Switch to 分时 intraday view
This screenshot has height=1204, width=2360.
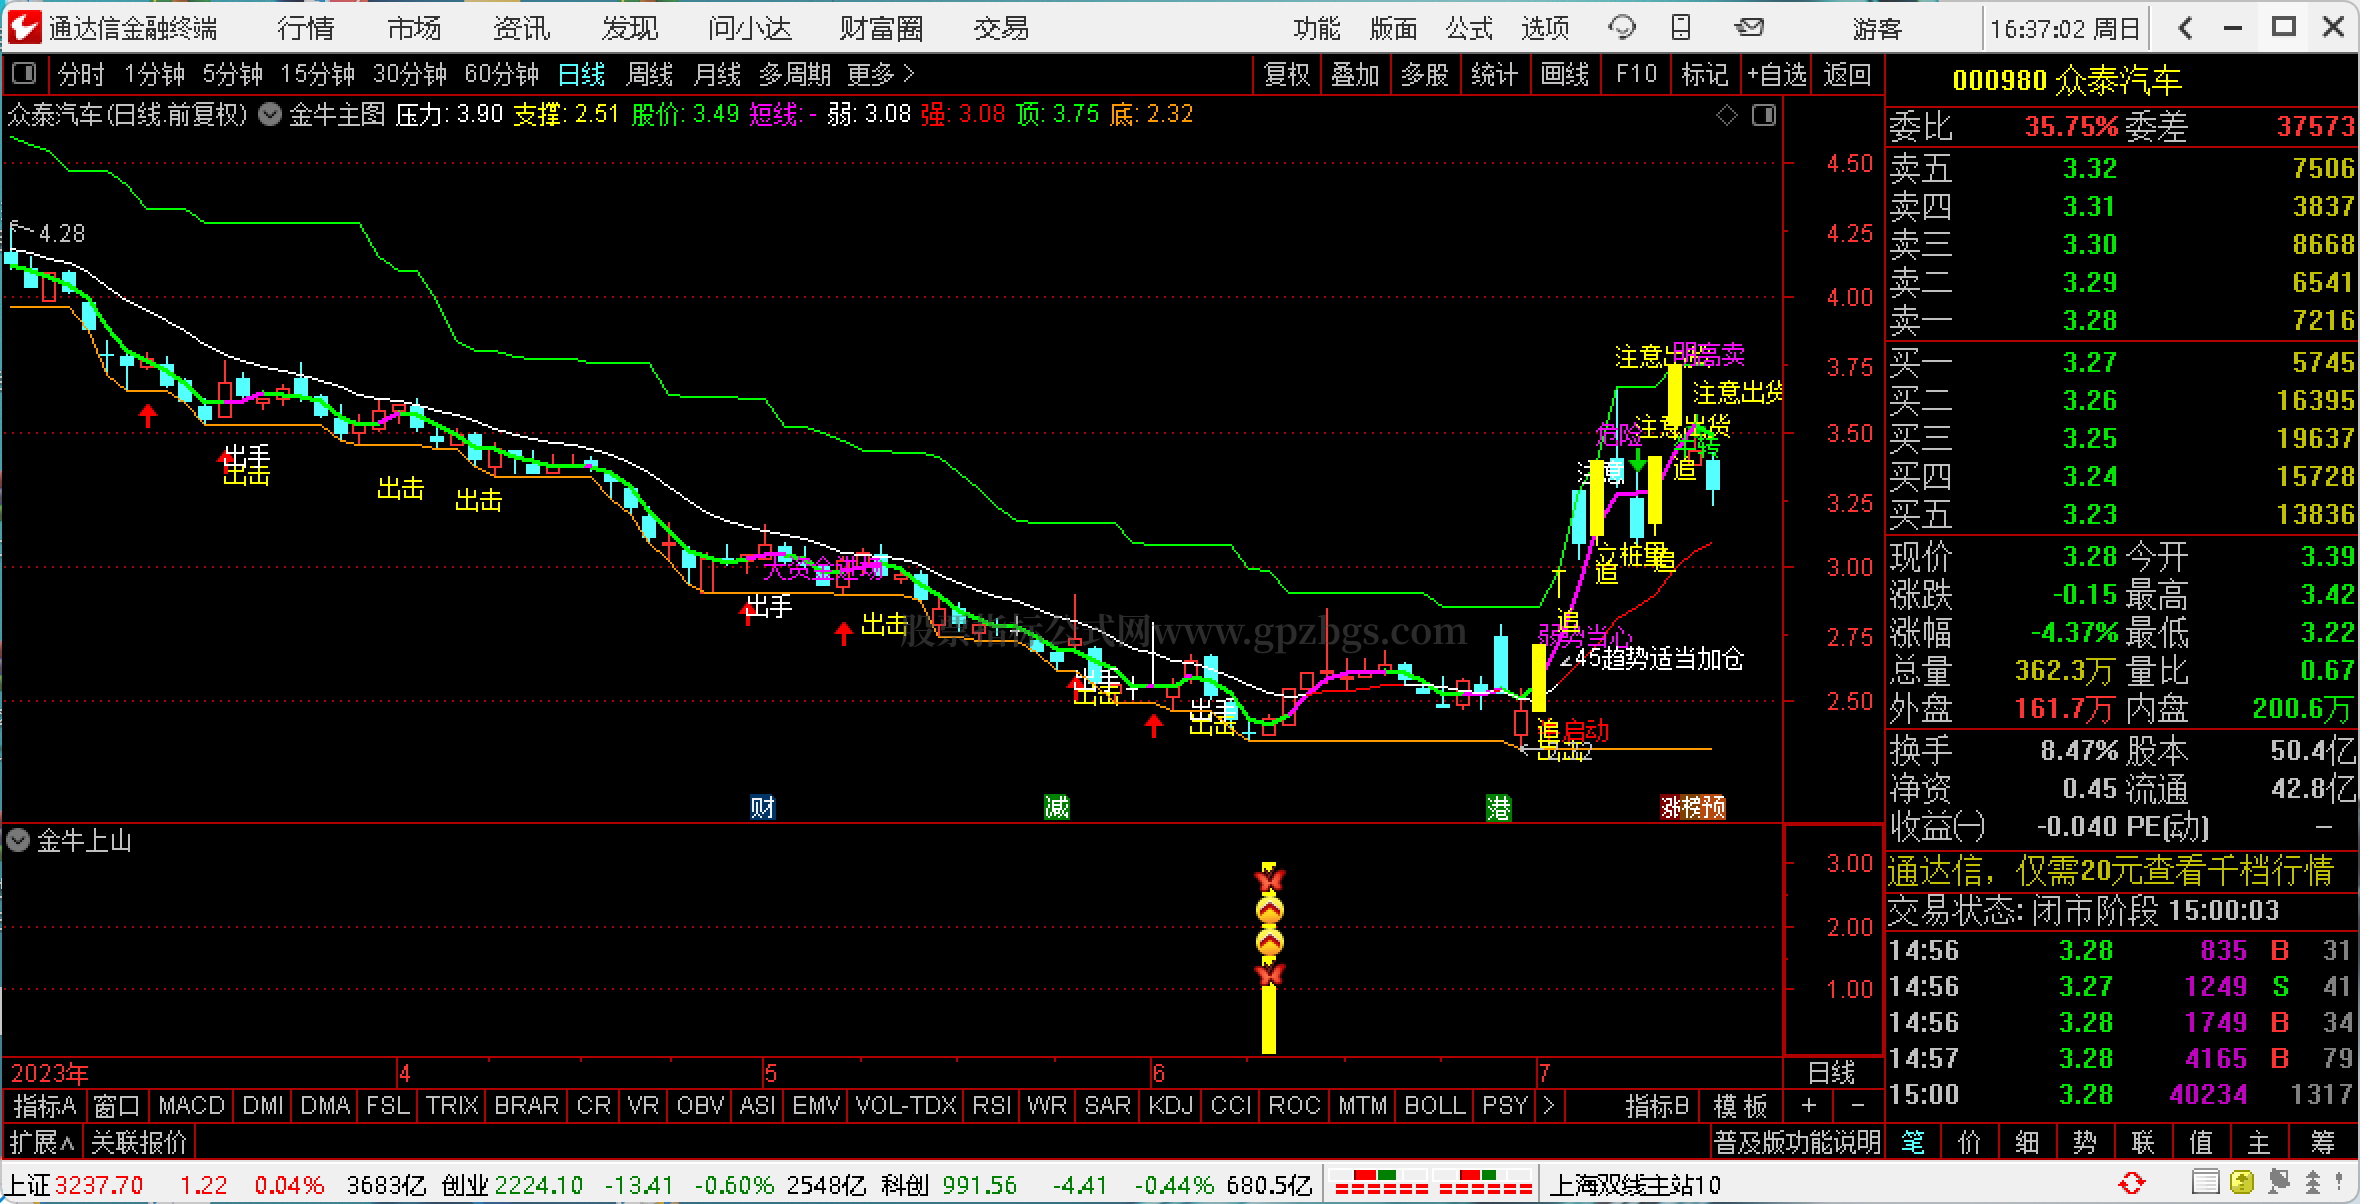click(x=81, y=74)
